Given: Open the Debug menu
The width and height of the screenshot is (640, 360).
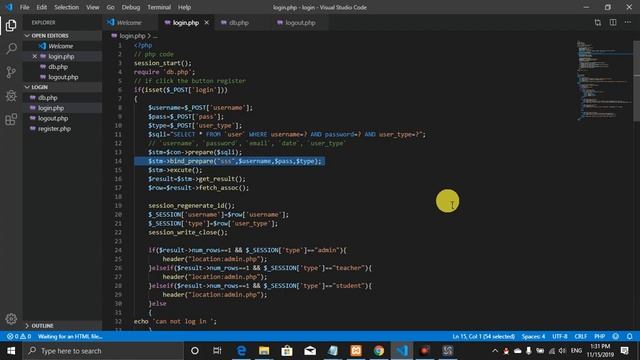Looking at the screenshot, I should click(131, 7).
